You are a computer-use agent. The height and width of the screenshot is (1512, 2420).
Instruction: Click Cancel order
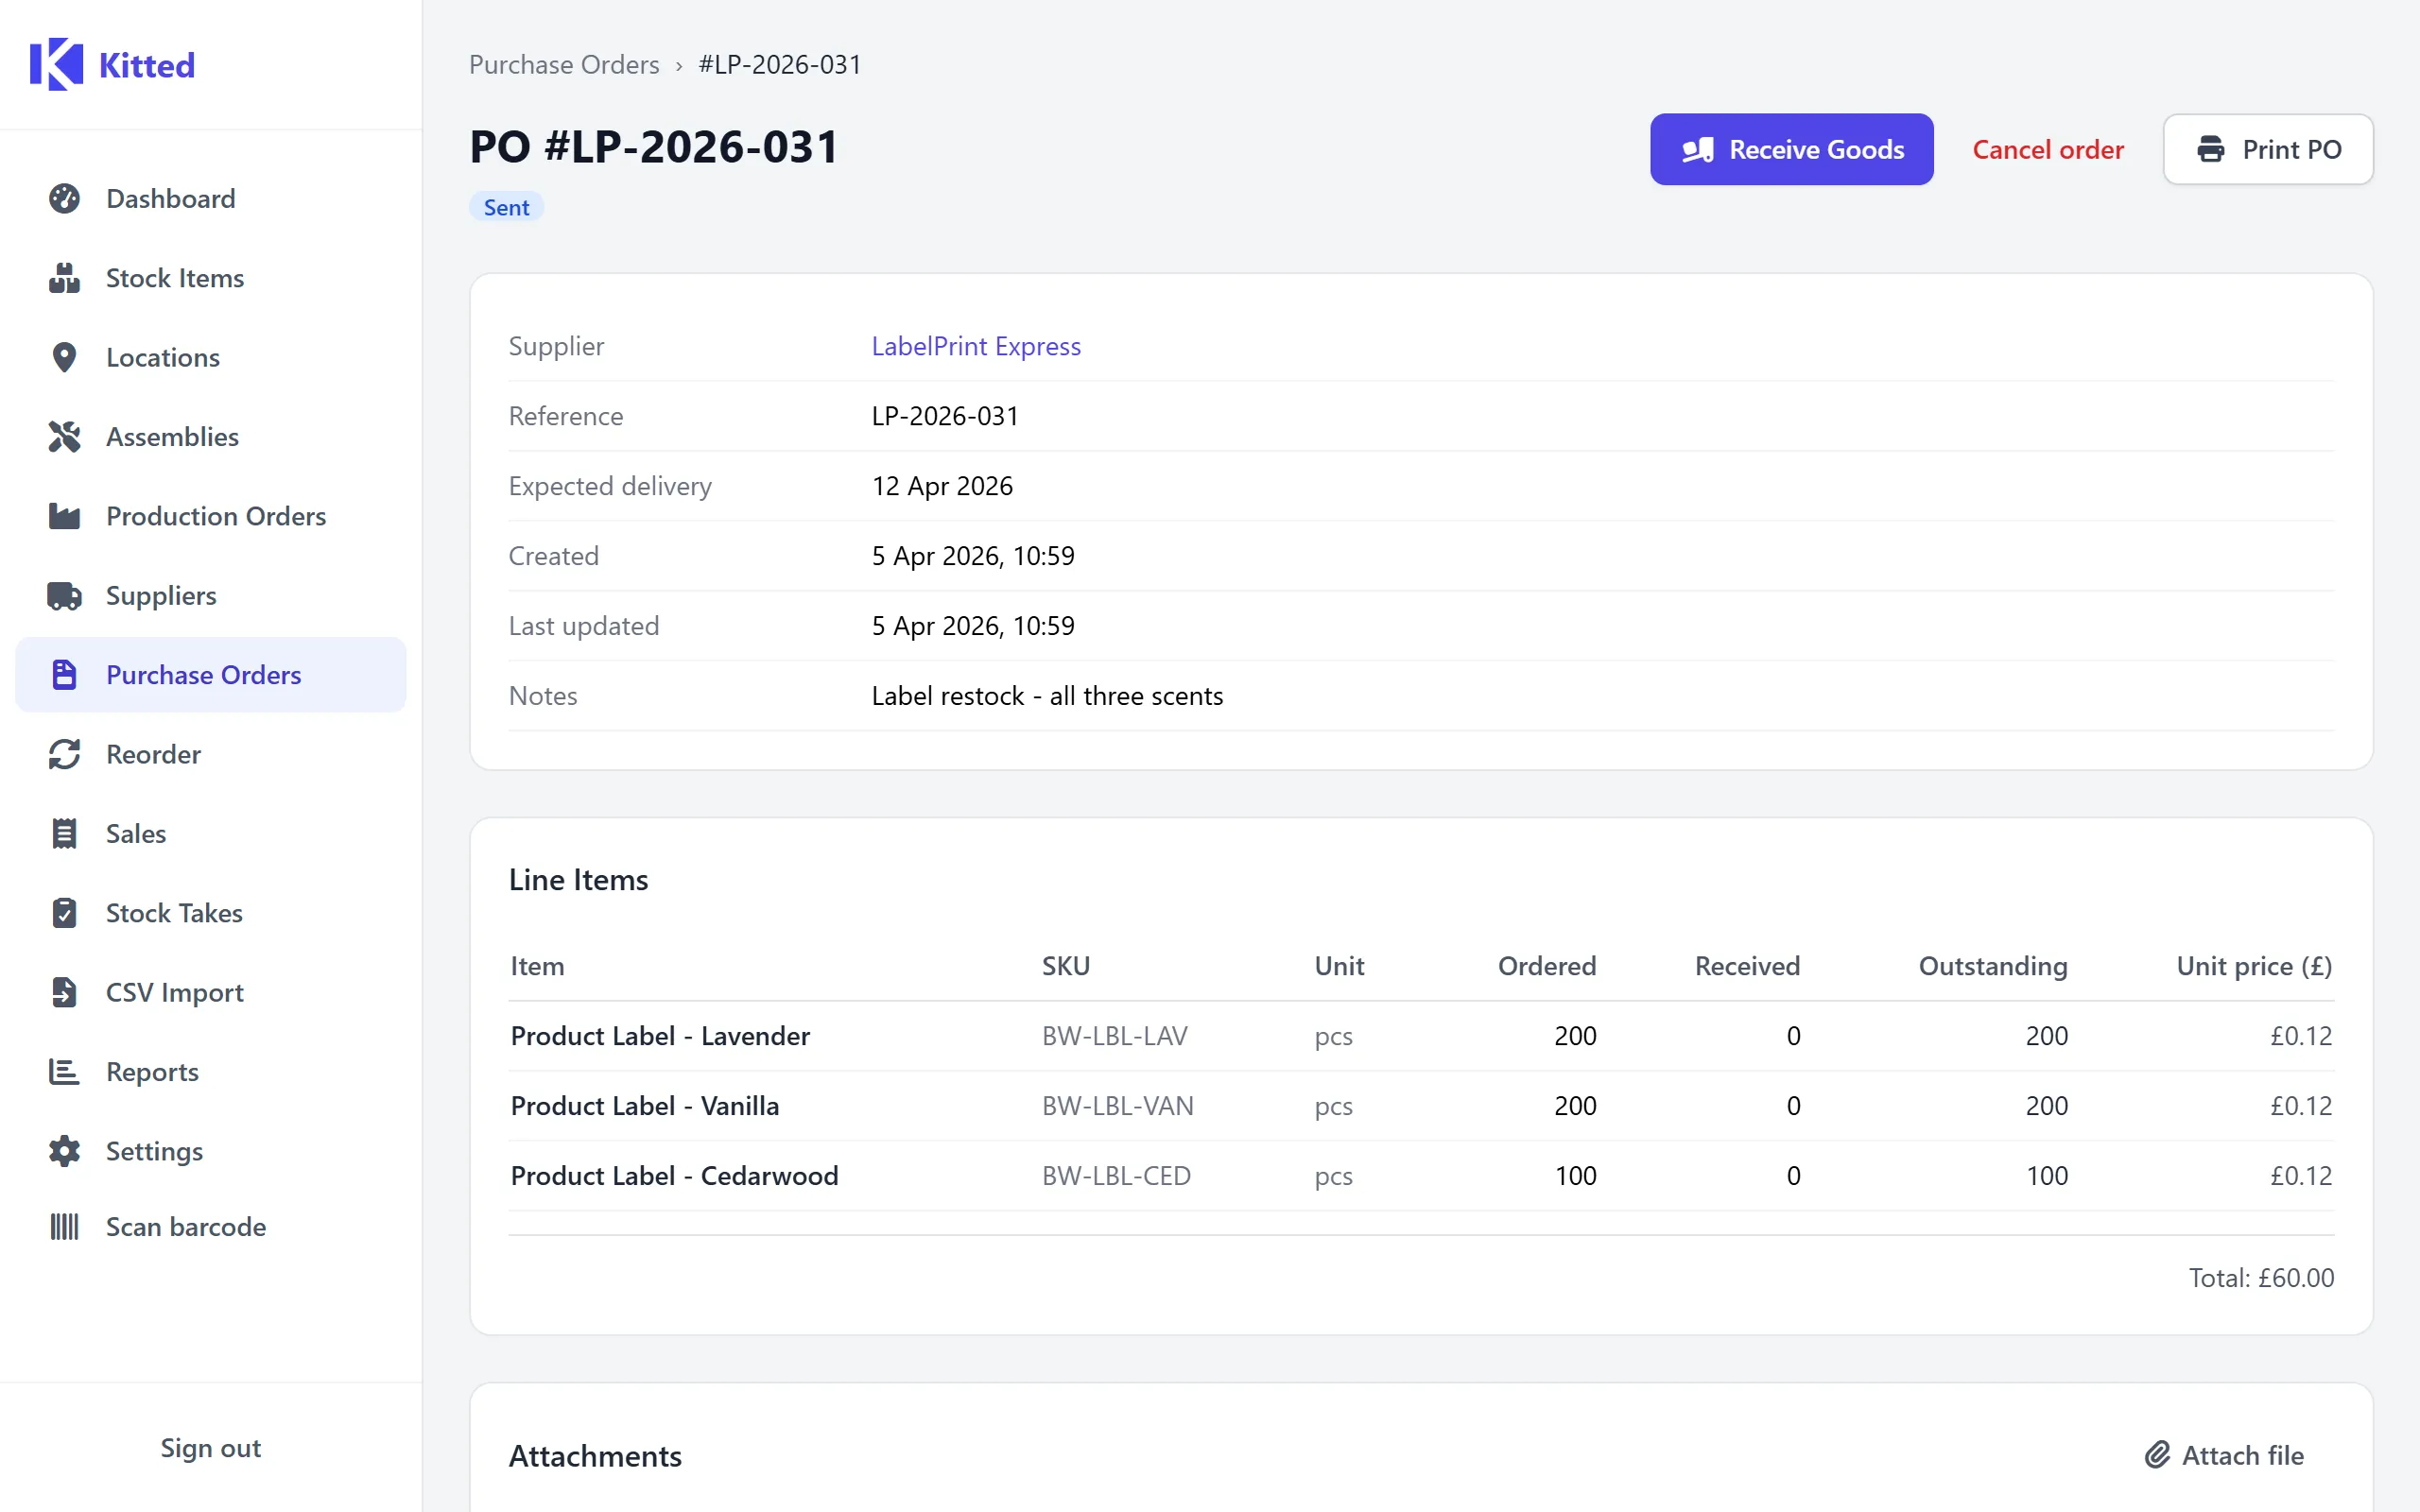tap(2047, 150)
